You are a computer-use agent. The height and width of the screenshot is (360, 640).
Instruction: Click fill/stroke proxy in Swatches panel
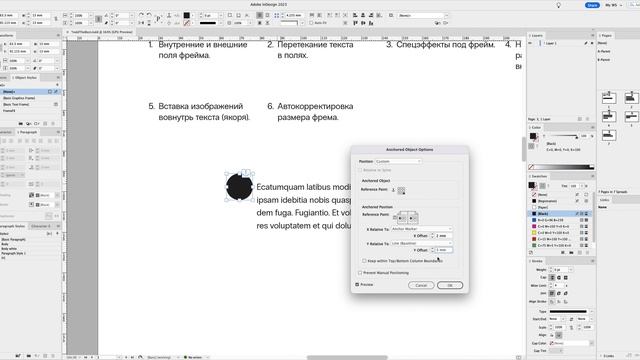(x=532, y=186)
